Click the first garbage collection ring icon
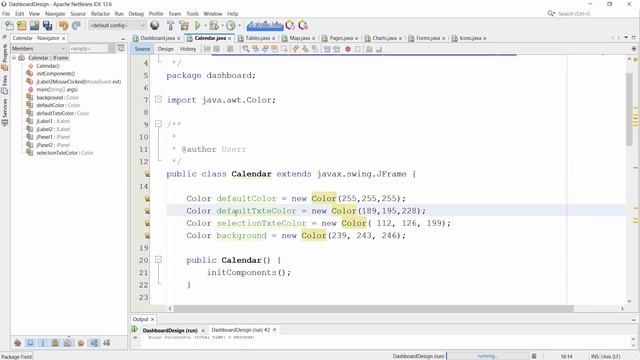Image resolution: width=640 pixels, height=360 pixels. click(x=290, y=25)
